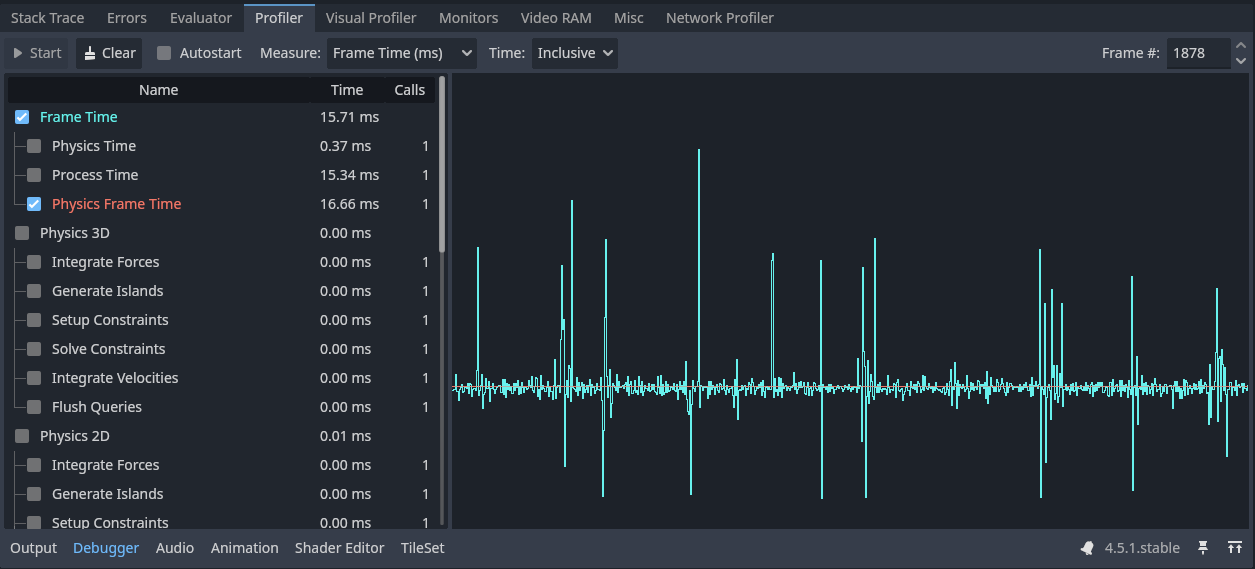This screenshot has width=1255, height=569.
Task: Open the Shader Editor bottom panel
Action: [x=339, y=548]
